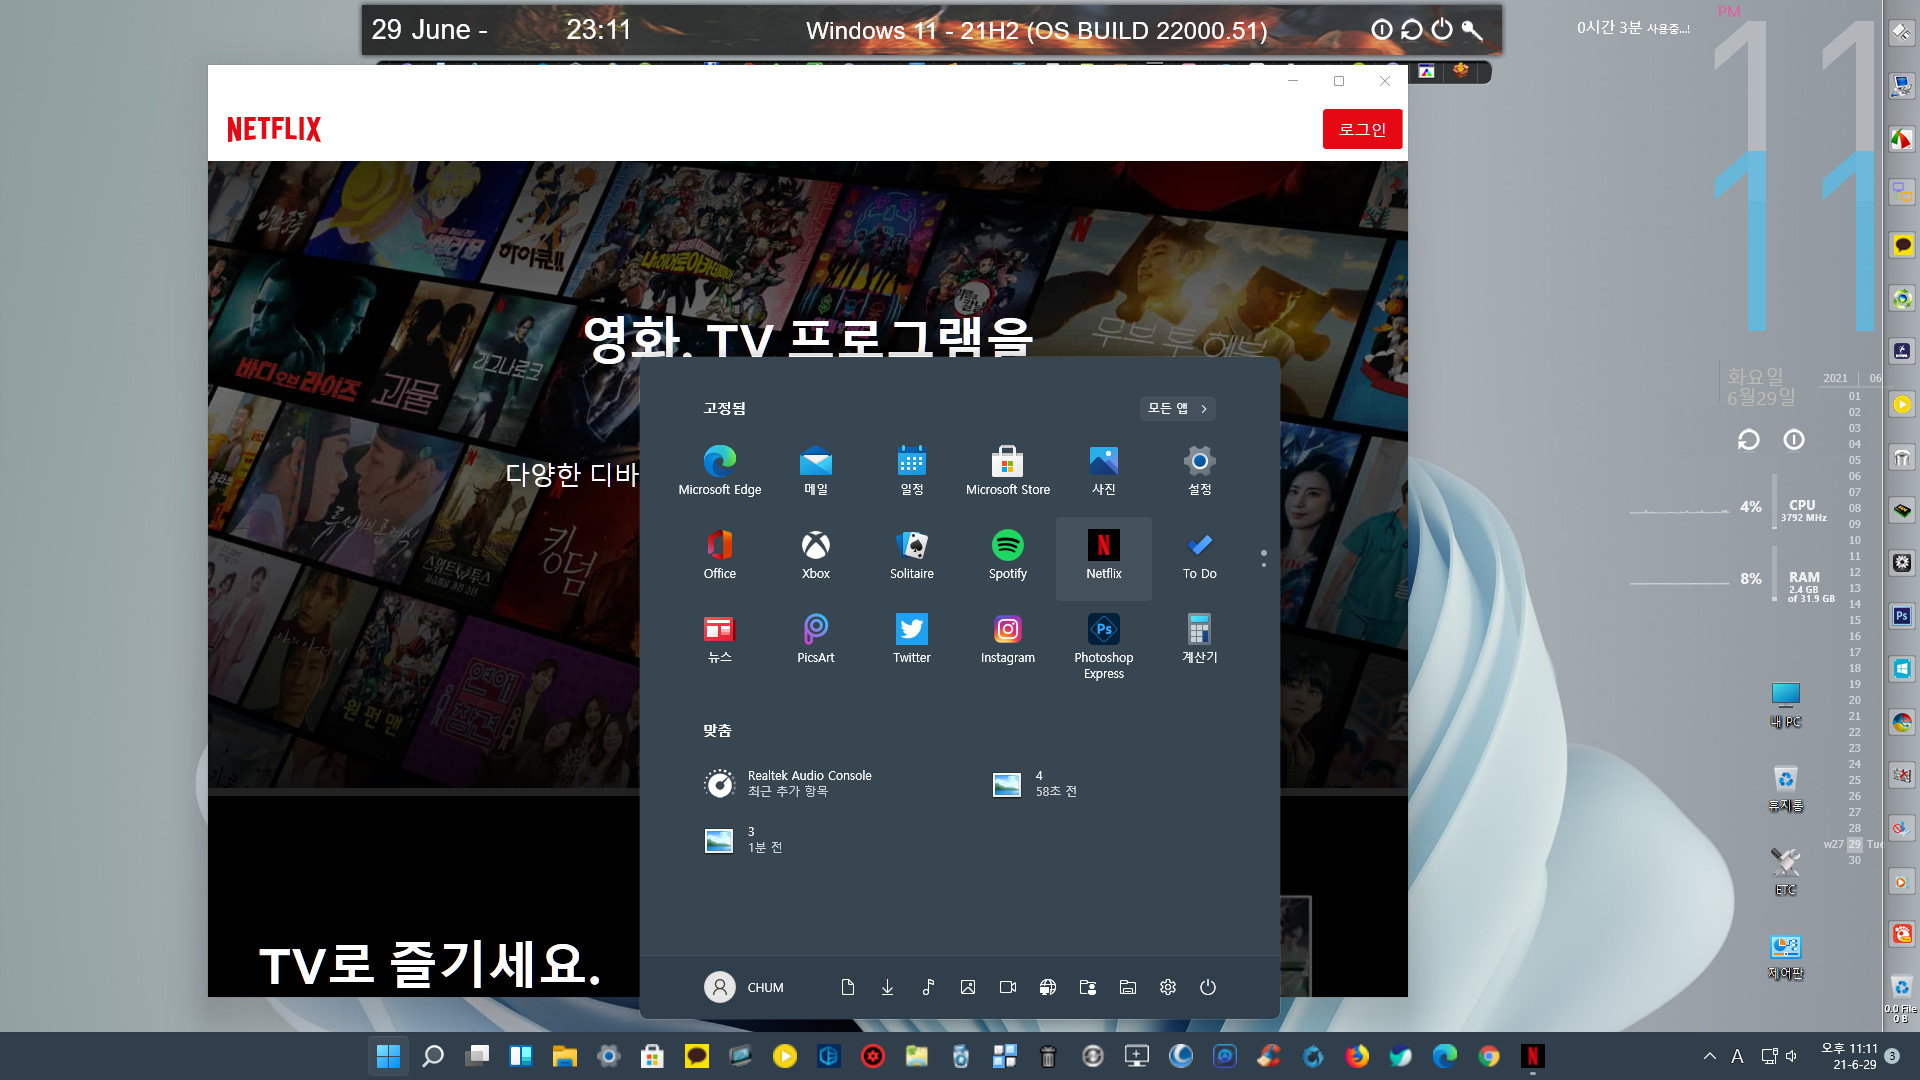The width and height of the screenshot is (1920, 1080).
Task: Open the Photos (사진) app
Action: [x=1104, y=471]
